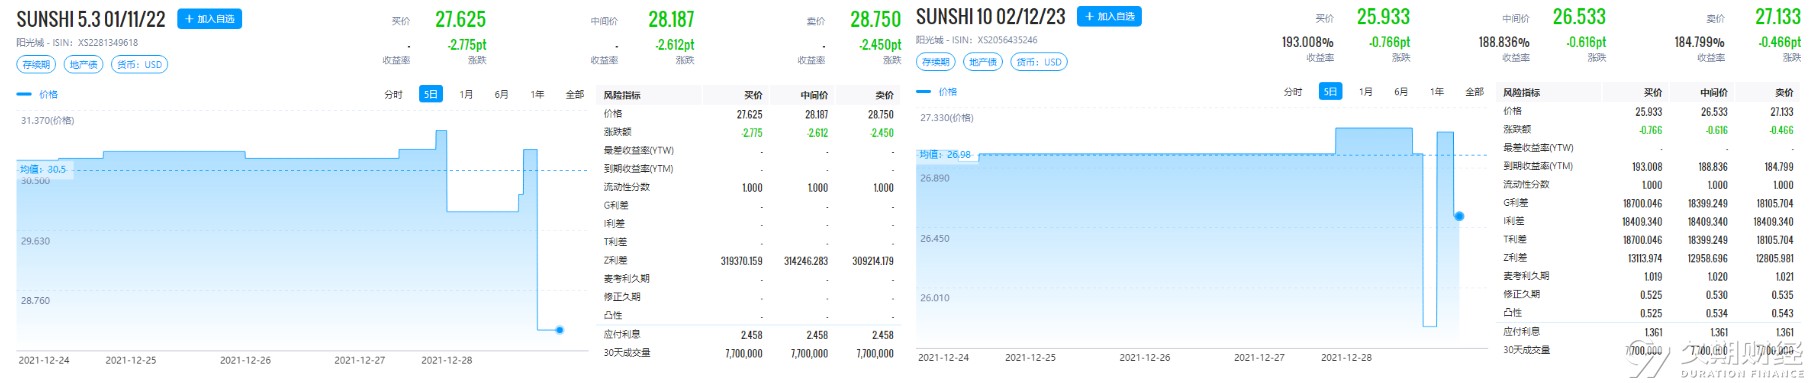The height and width of the screenshot is (383, 1809).
Task: Click the 货币: USD tag on left bond
Action: click(x=139, y=64)
